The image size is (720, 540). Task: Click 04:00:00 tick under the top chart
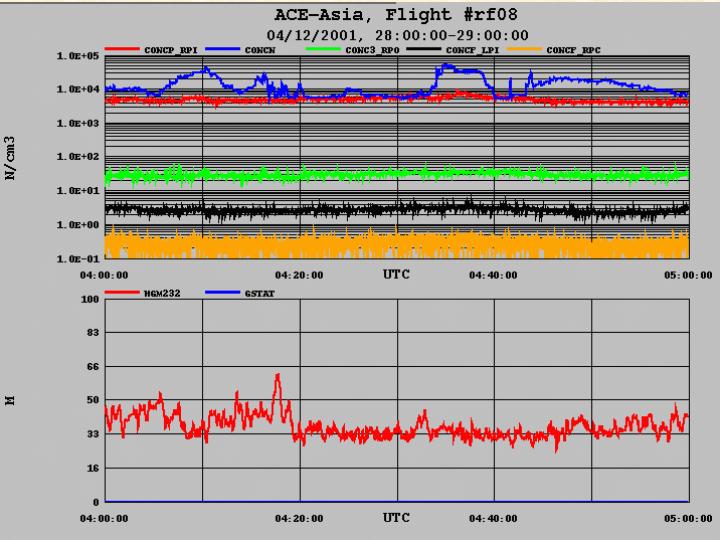(x=104, y=275)
